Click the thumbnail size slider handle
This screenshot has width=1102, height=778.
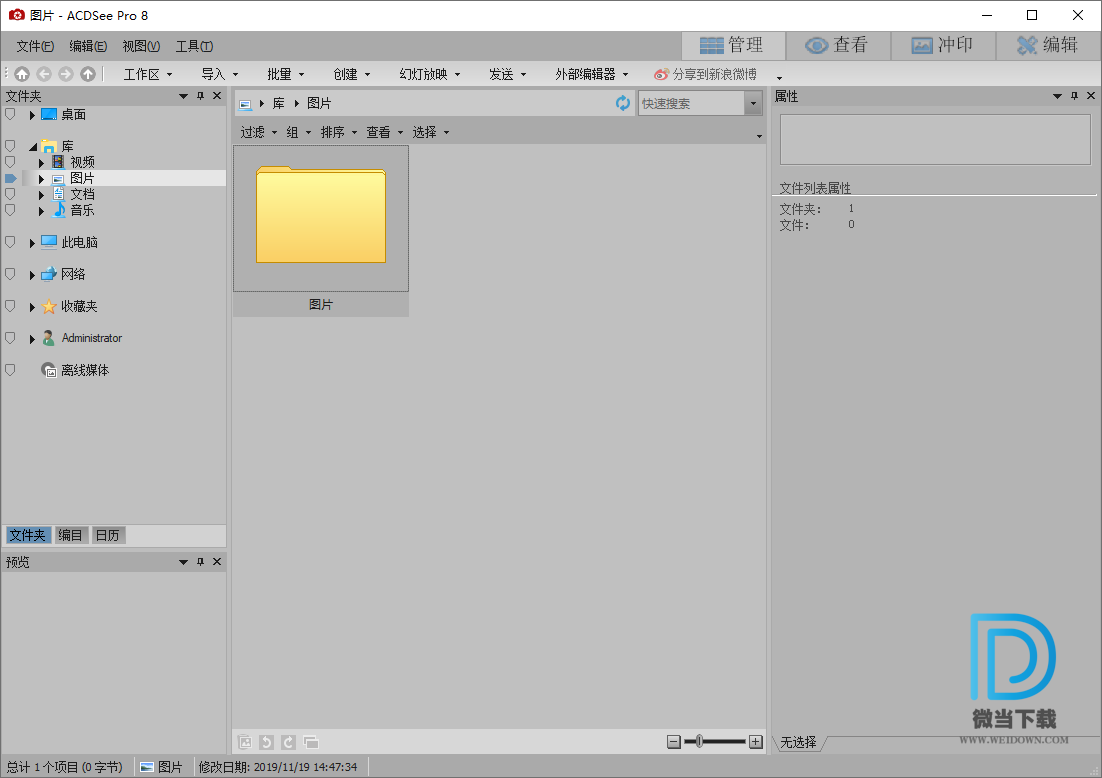(x=699, y=742)
